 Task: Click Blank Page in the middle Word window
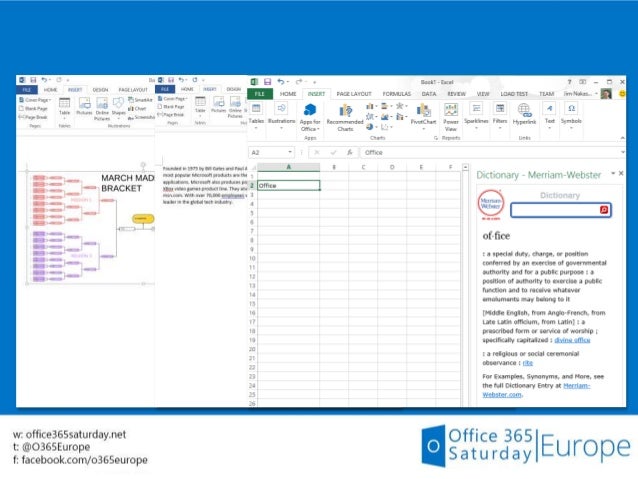[171, 107]
